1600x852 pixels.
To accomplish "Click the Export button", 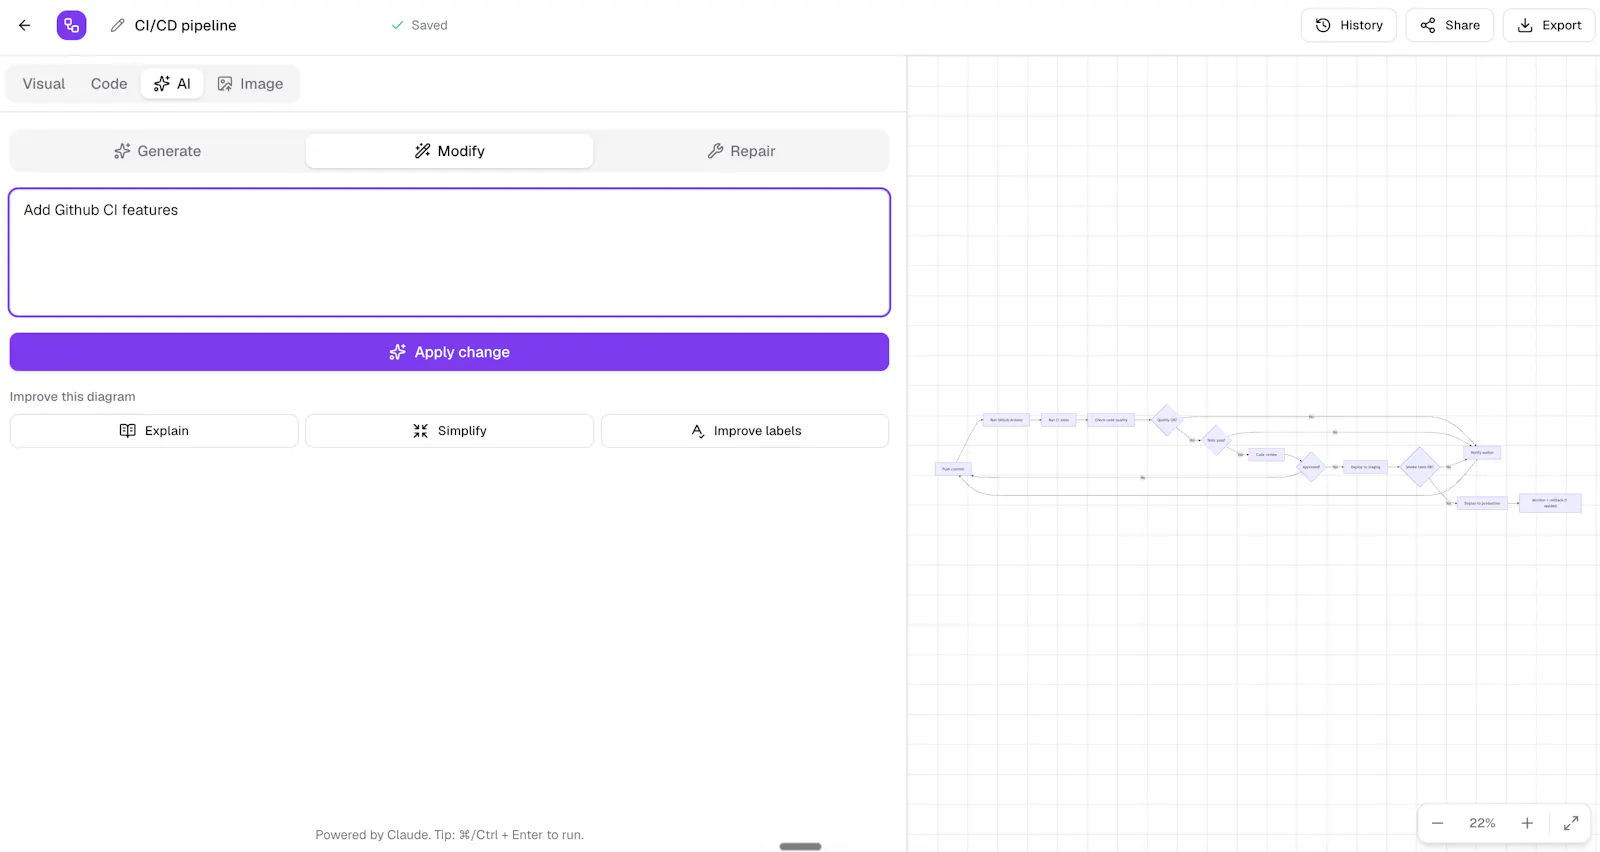I will [x=1548, y=25].
